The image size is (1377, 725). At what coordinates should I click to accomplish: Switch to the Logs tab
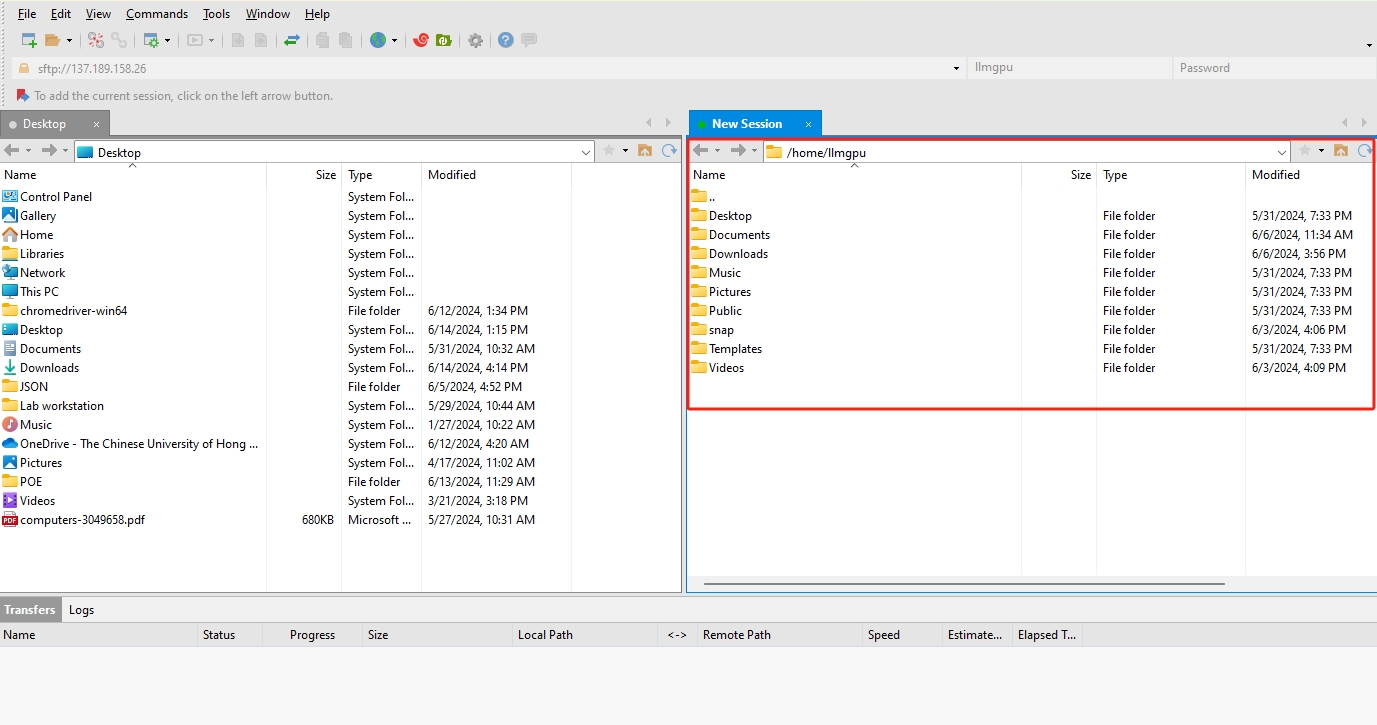pyautogui.click(x=81, y=609)
